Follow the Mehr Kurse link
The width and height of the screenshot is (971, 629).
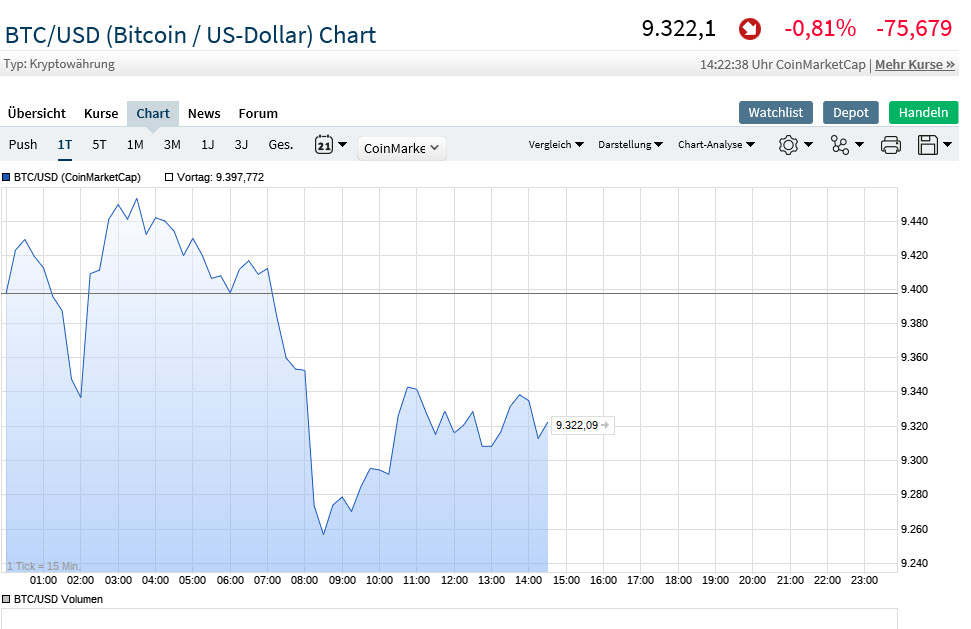coord(915,64)
